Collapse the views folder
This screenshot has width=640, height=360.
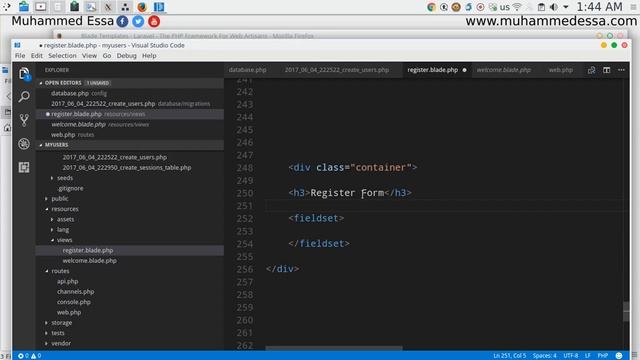pyautogui.click(x=52, y=240)
